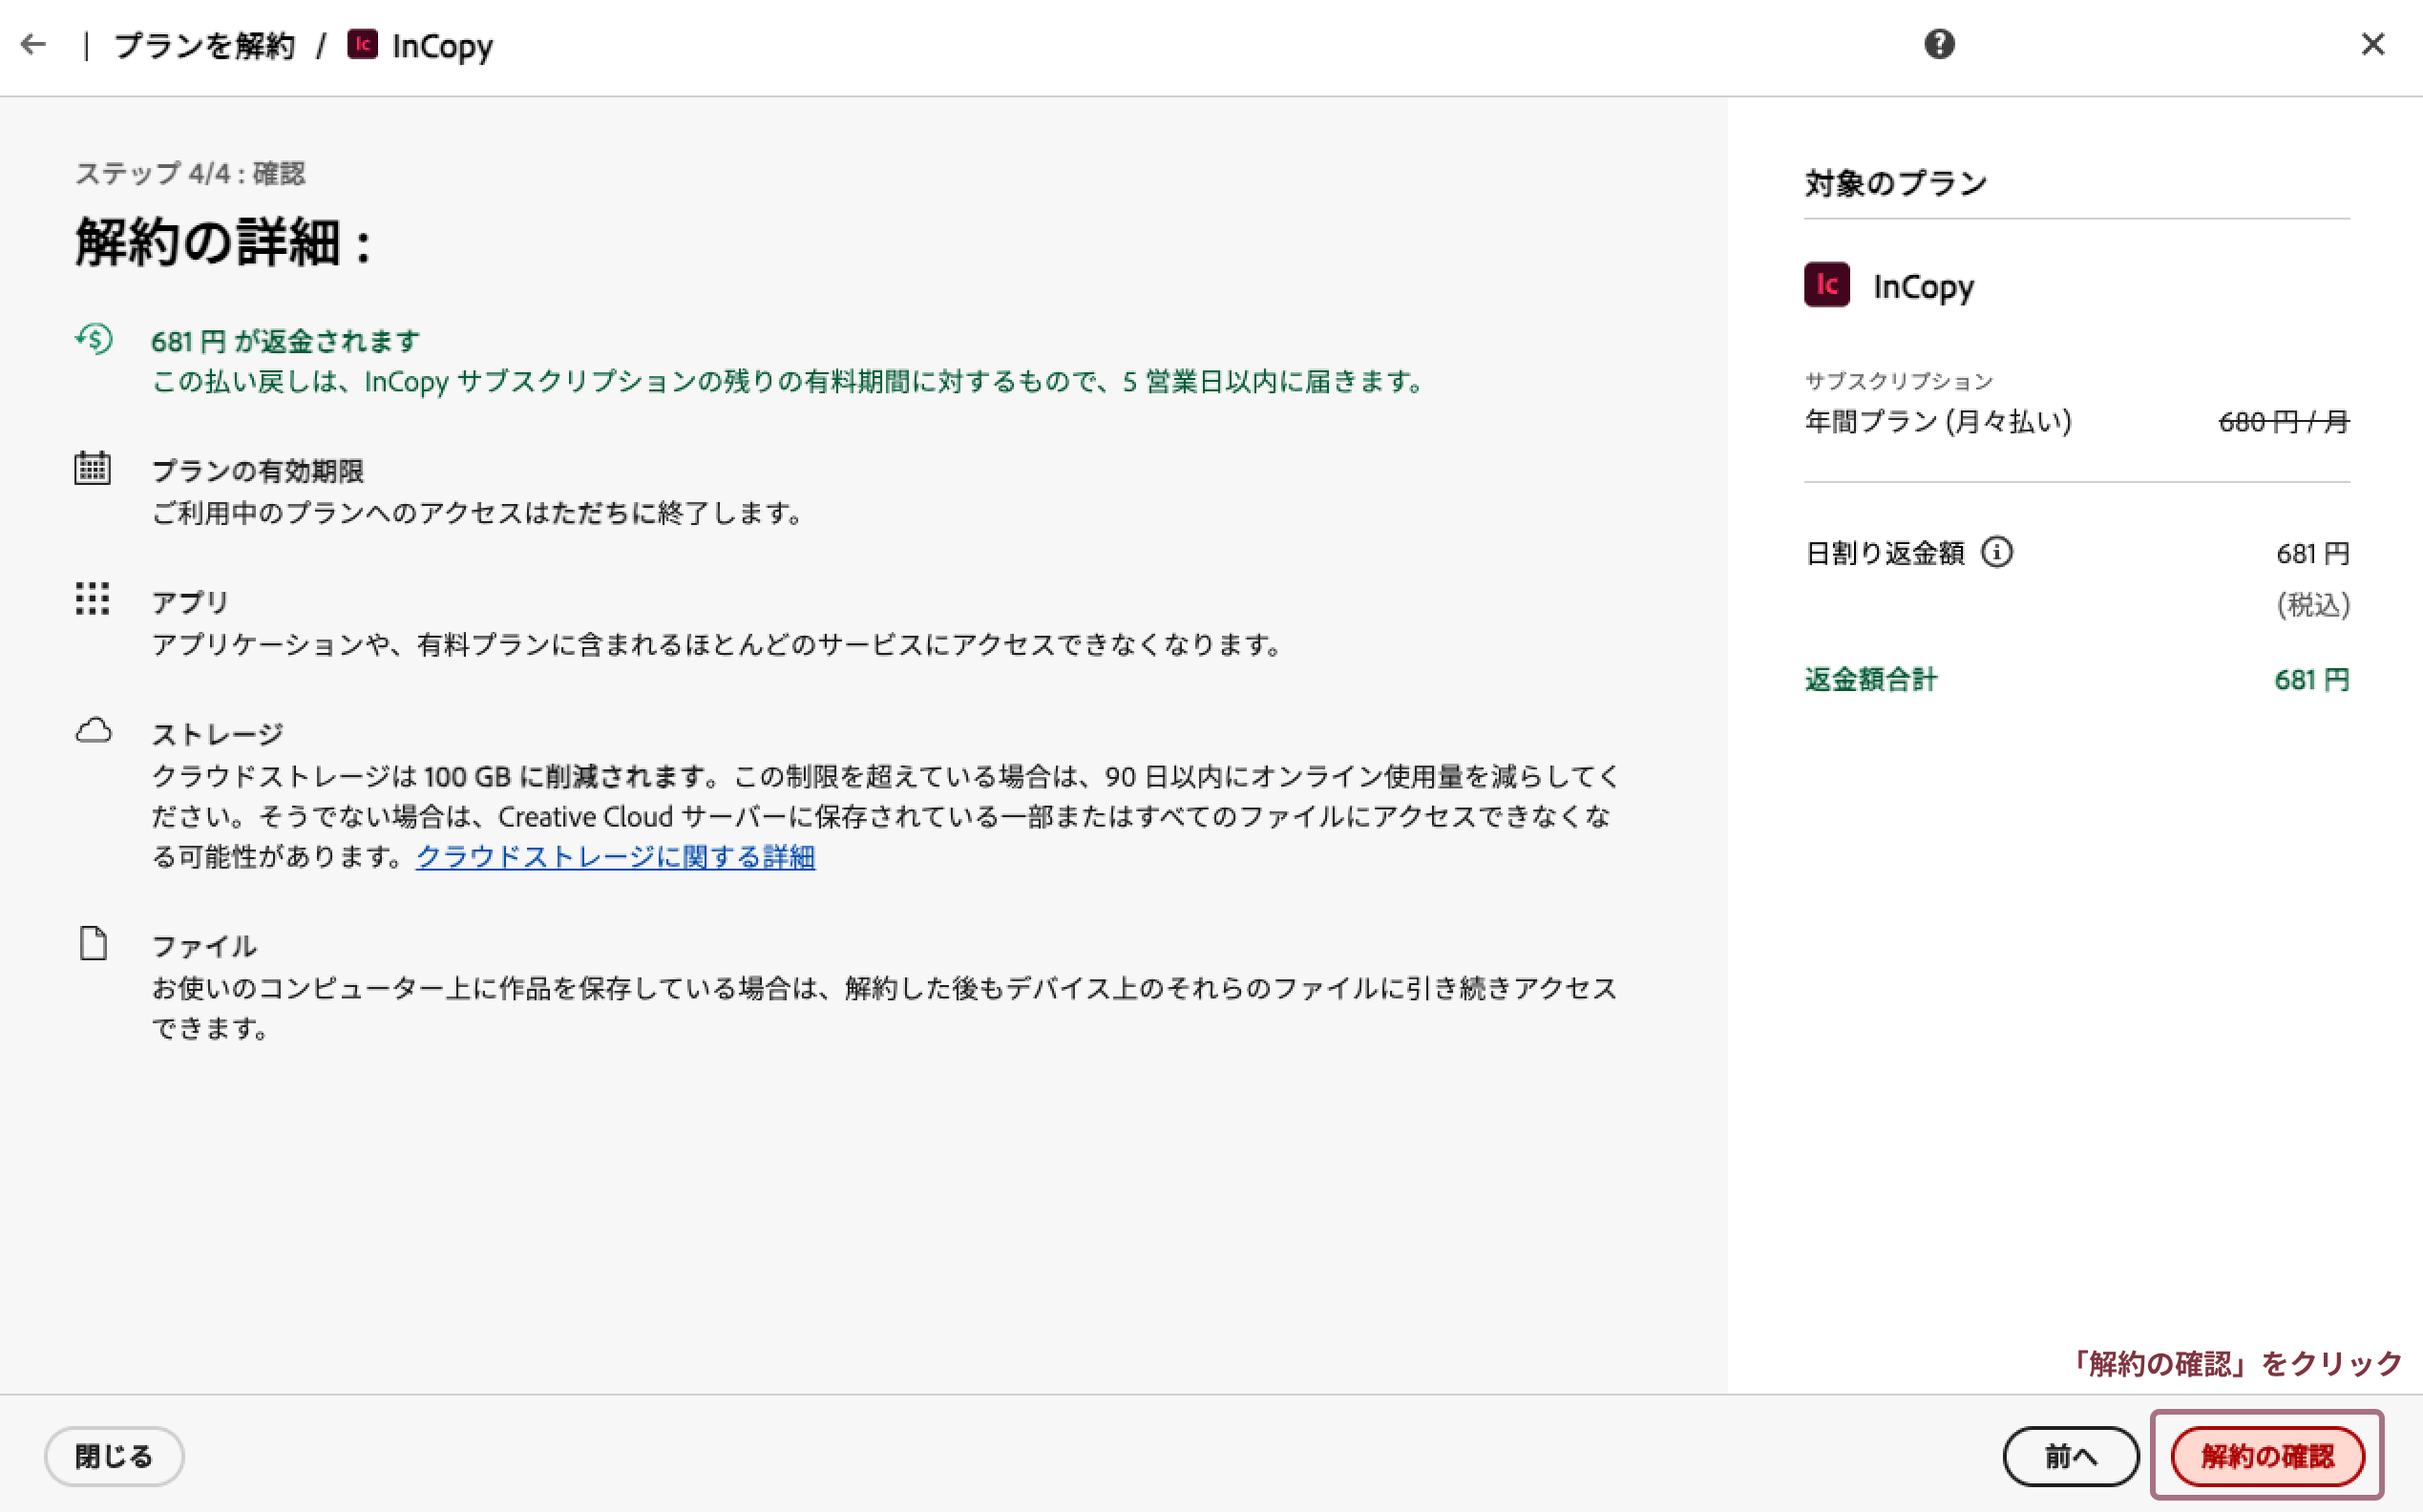Click the 閉じる button
Image resolution: width=2423 pixels, height=1512 pixels.
click(114, 1456)
